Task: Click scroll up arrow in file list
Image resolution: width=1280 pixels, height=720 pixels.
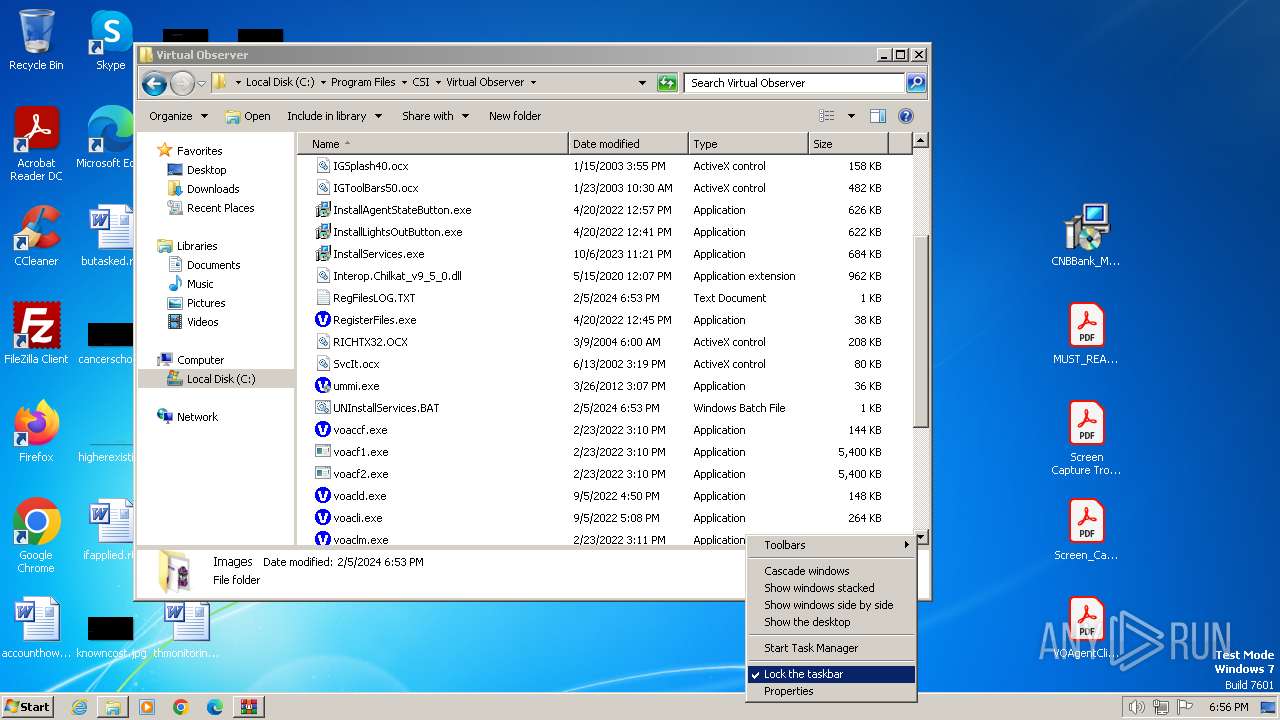Action: pyautogui.click(x=921, y=141)
